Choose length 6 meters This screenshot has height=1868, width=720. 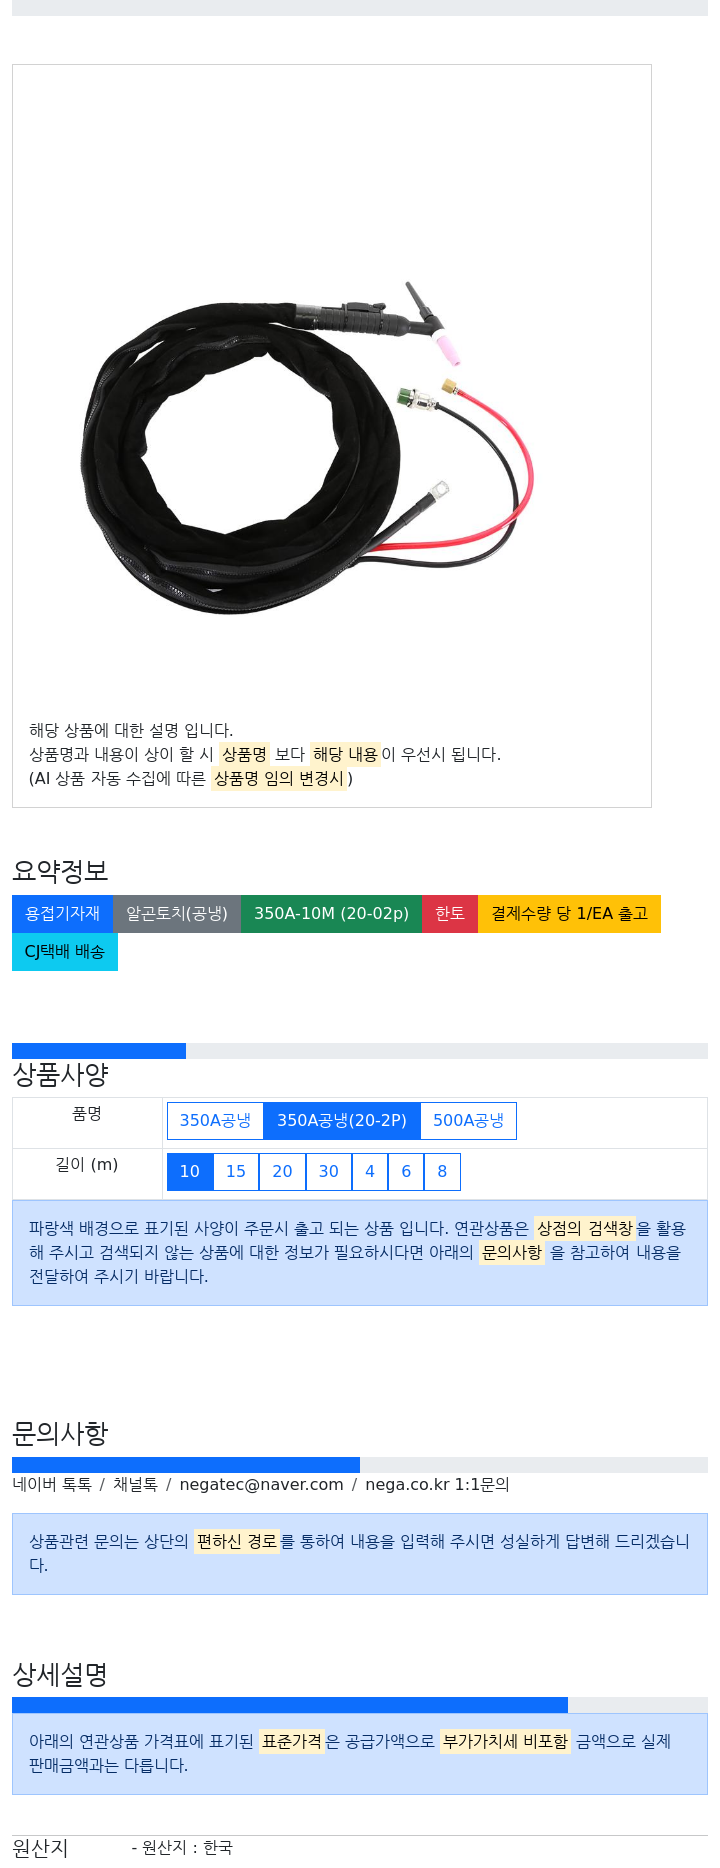pyautogui.click(x=406, y=1172)
